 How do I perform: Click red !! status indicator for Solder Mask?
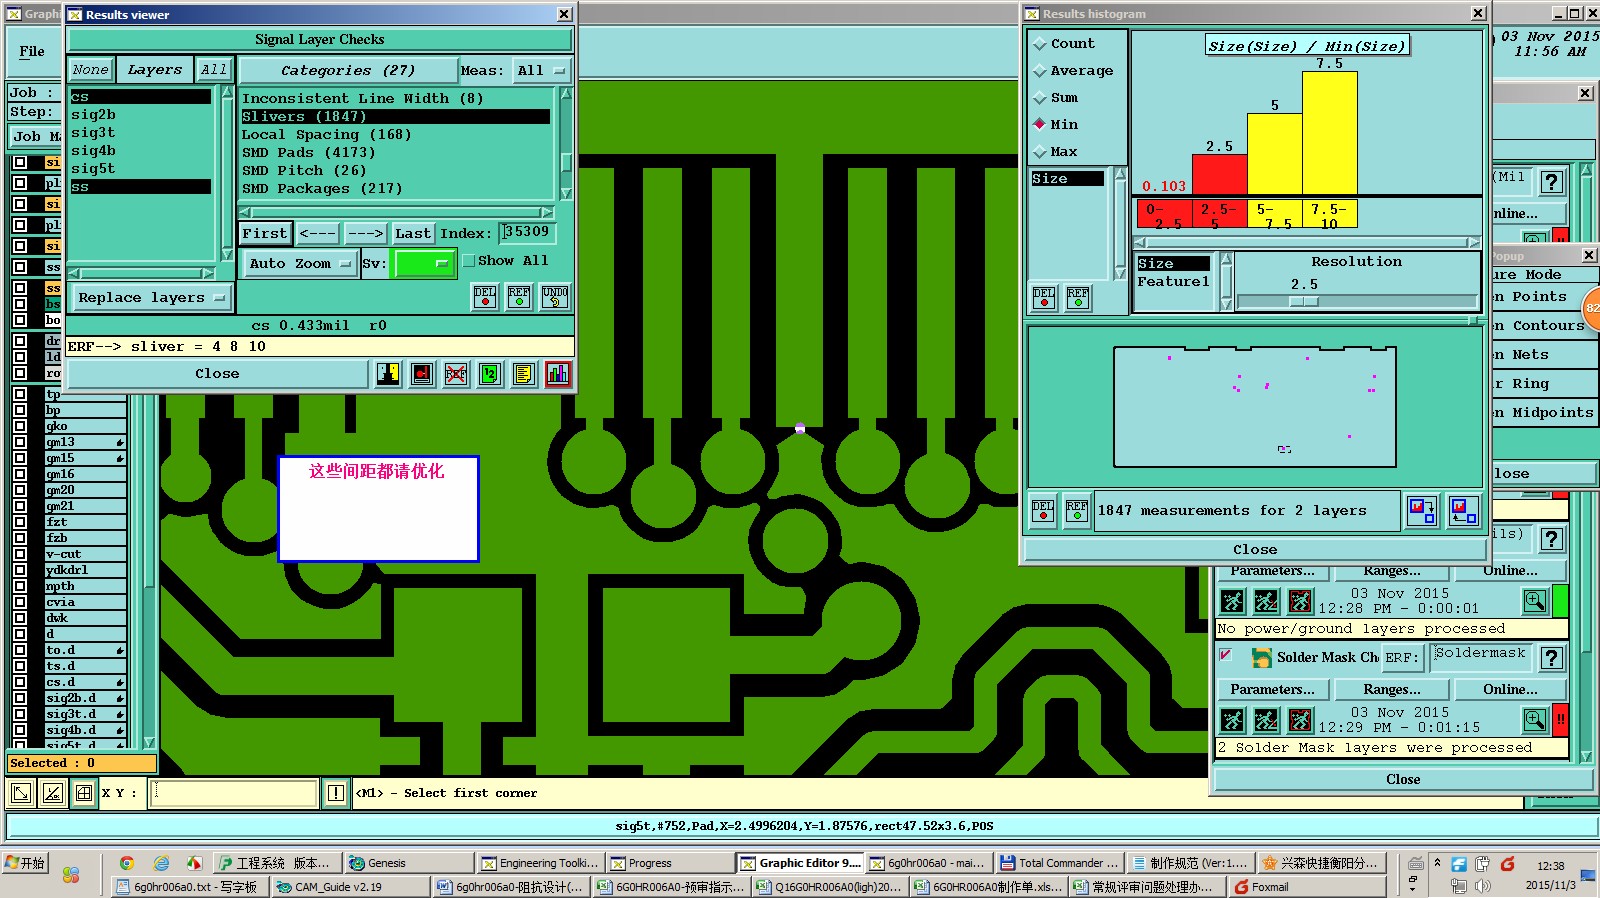pyautogui.click(x=1560, y=720)
